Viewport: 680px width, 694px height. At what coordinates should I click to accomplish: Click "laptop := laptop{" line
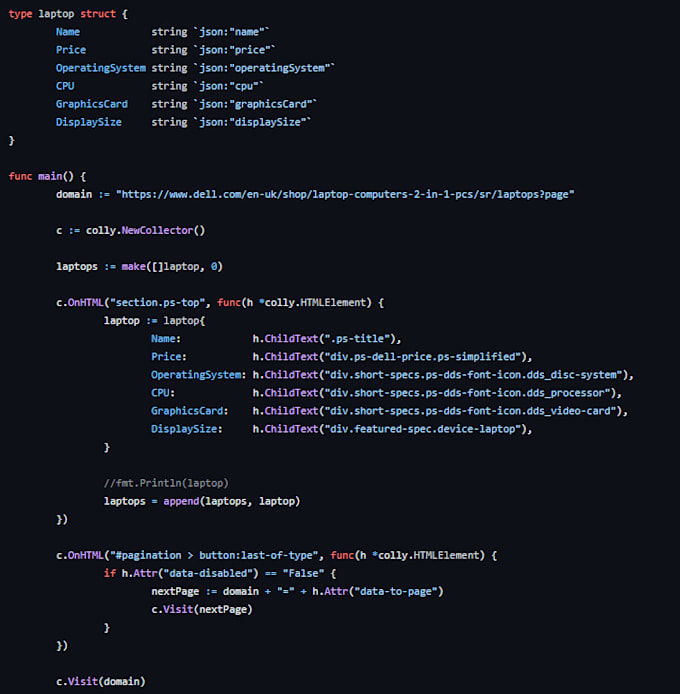(155, 321)
